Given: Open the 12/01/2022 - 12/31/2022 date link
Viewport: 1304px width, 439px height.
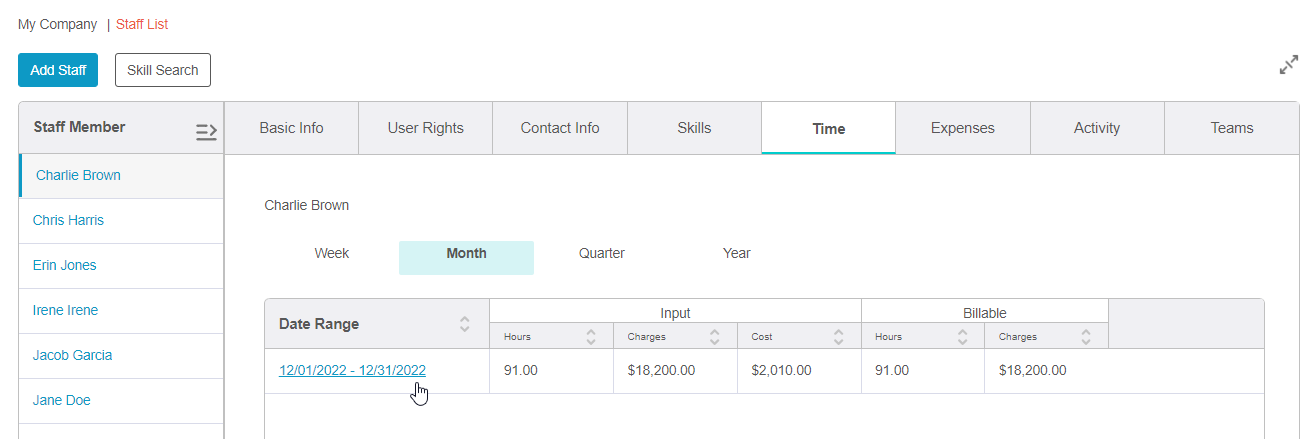Looking at the screenshot, I should click(x=352, y=370).
